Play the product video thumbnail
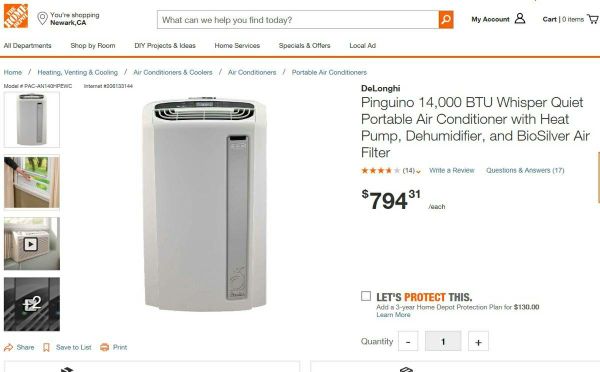The width and height of the screenshot is (600, 372). [31, 243]
